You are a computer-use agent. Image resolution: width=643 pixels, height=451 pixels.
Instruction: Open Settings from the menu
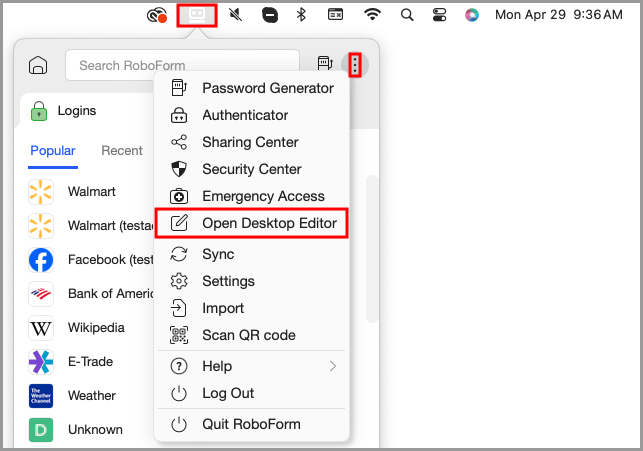point(251,281)
